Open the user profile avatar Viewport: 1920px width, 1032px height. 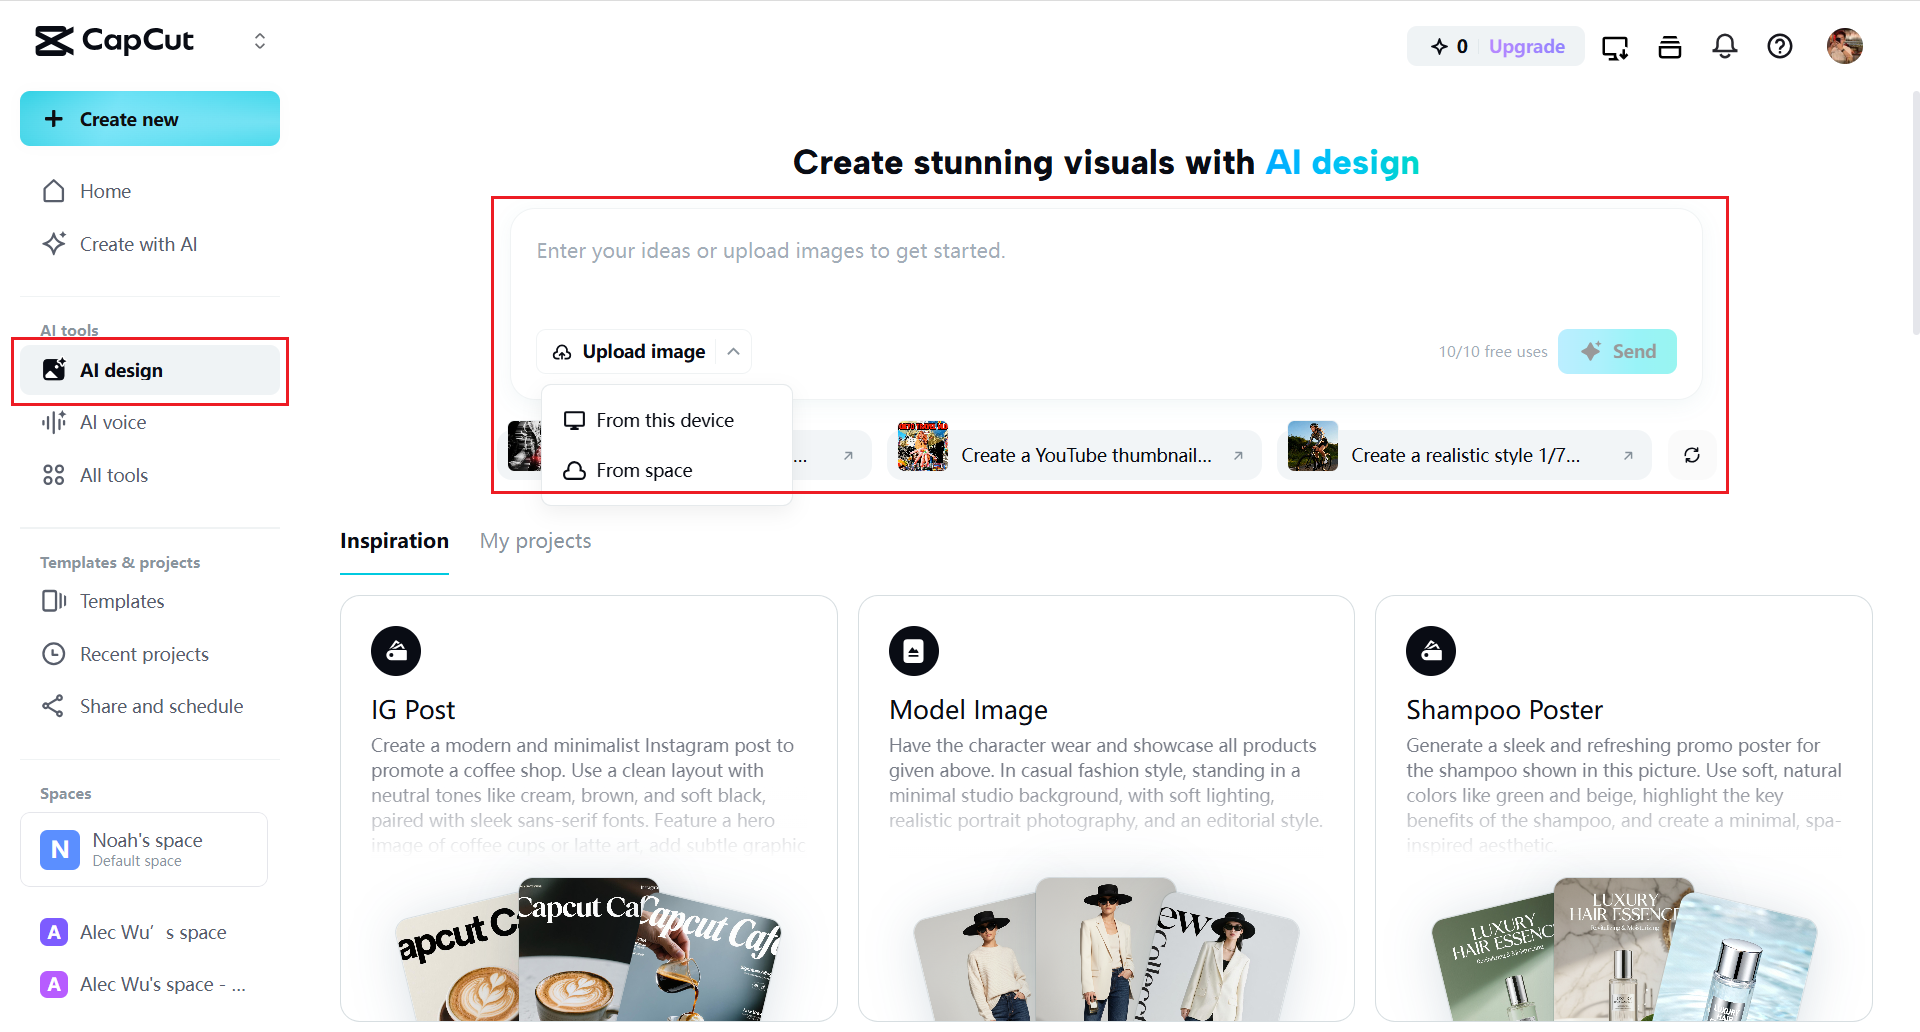pos(1844,46)
